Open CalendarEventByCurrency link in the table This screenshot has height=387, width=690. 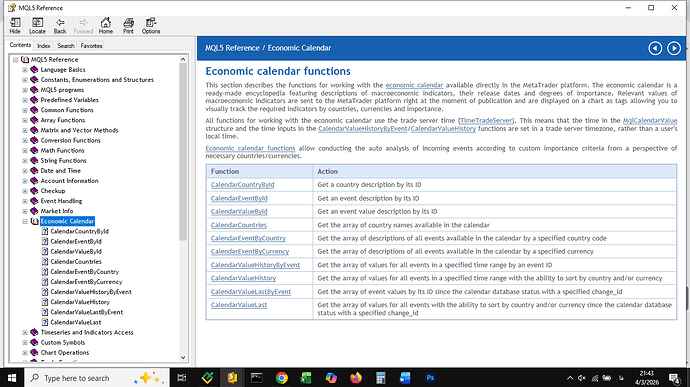coord(250,251)
